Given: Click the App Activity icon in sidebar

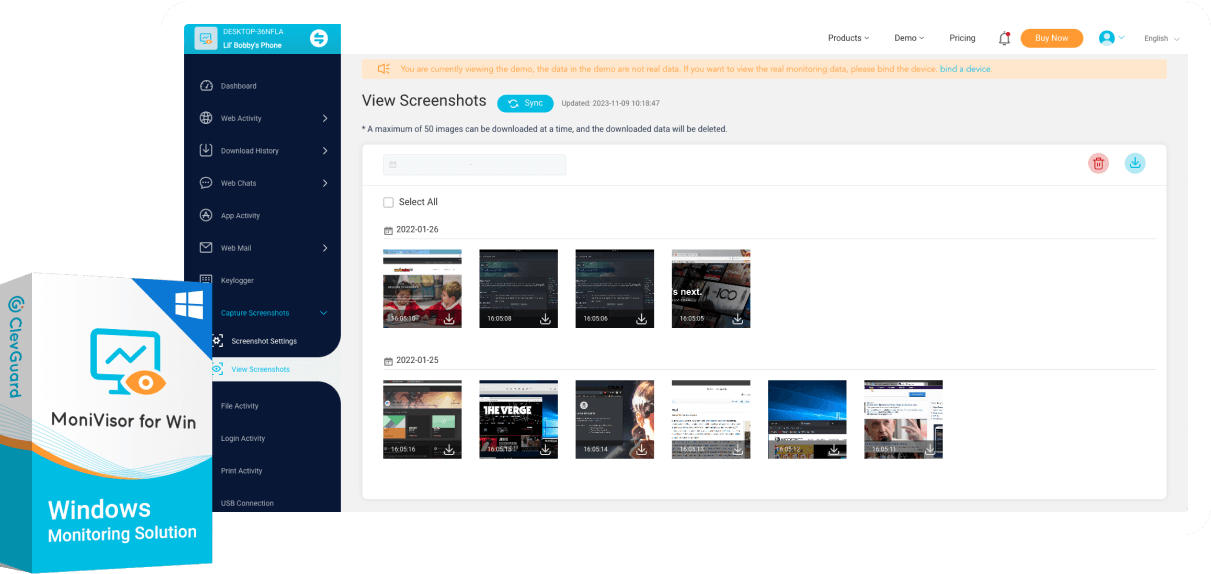Looking at the screenshot, I should click(x=206, y=215).
